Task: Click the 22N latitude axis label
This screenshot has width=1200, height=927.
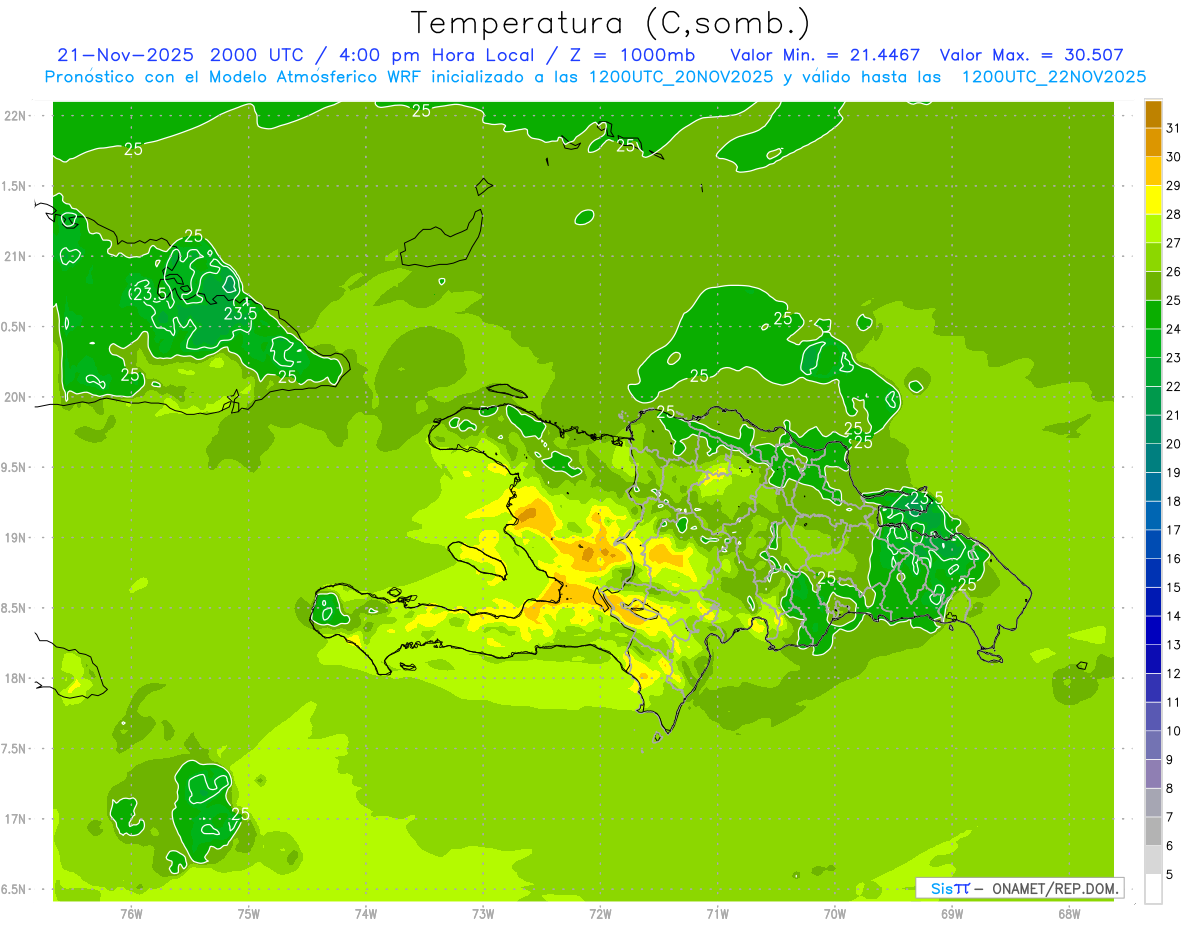Action: tap(15, 115)
